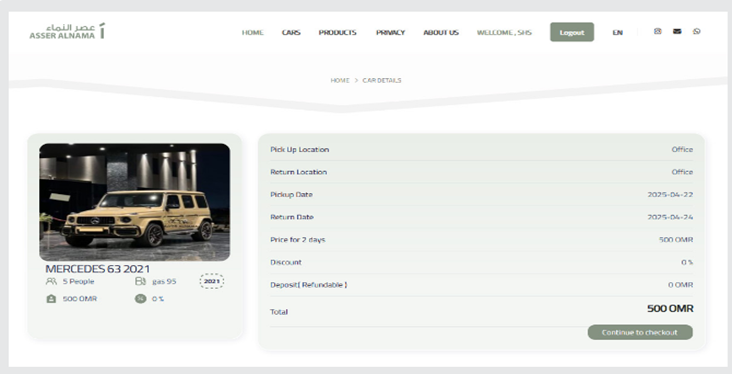This screenshot has height=374, width=732.
Task: Click the 5 People text
Action: coord(78,282)
